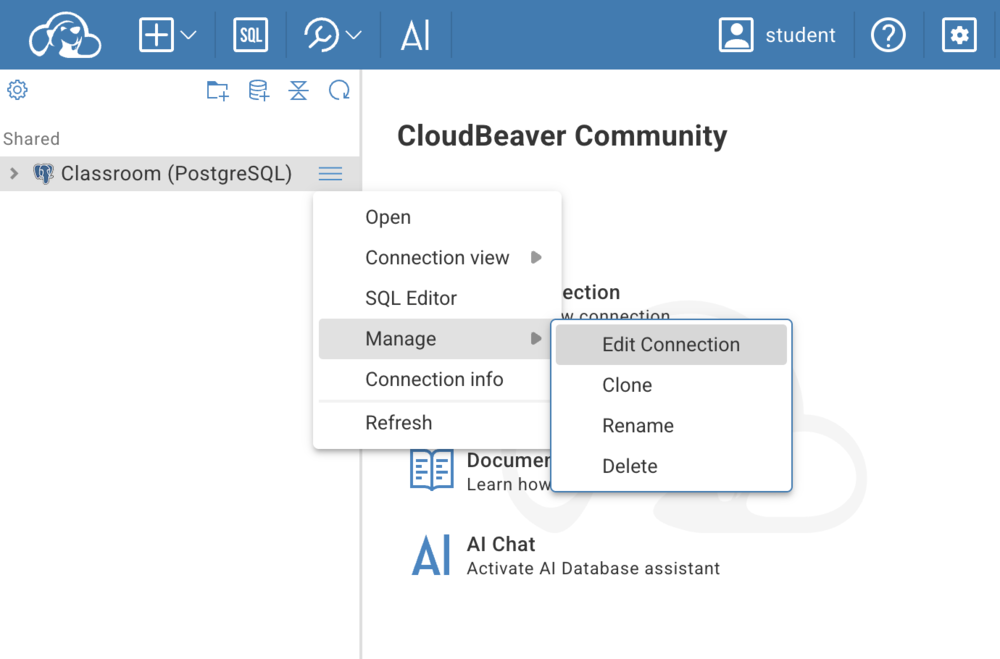1000x659 pixels.
Task: Expand the plus button dropdown arrow
Action: click(188, 35)
